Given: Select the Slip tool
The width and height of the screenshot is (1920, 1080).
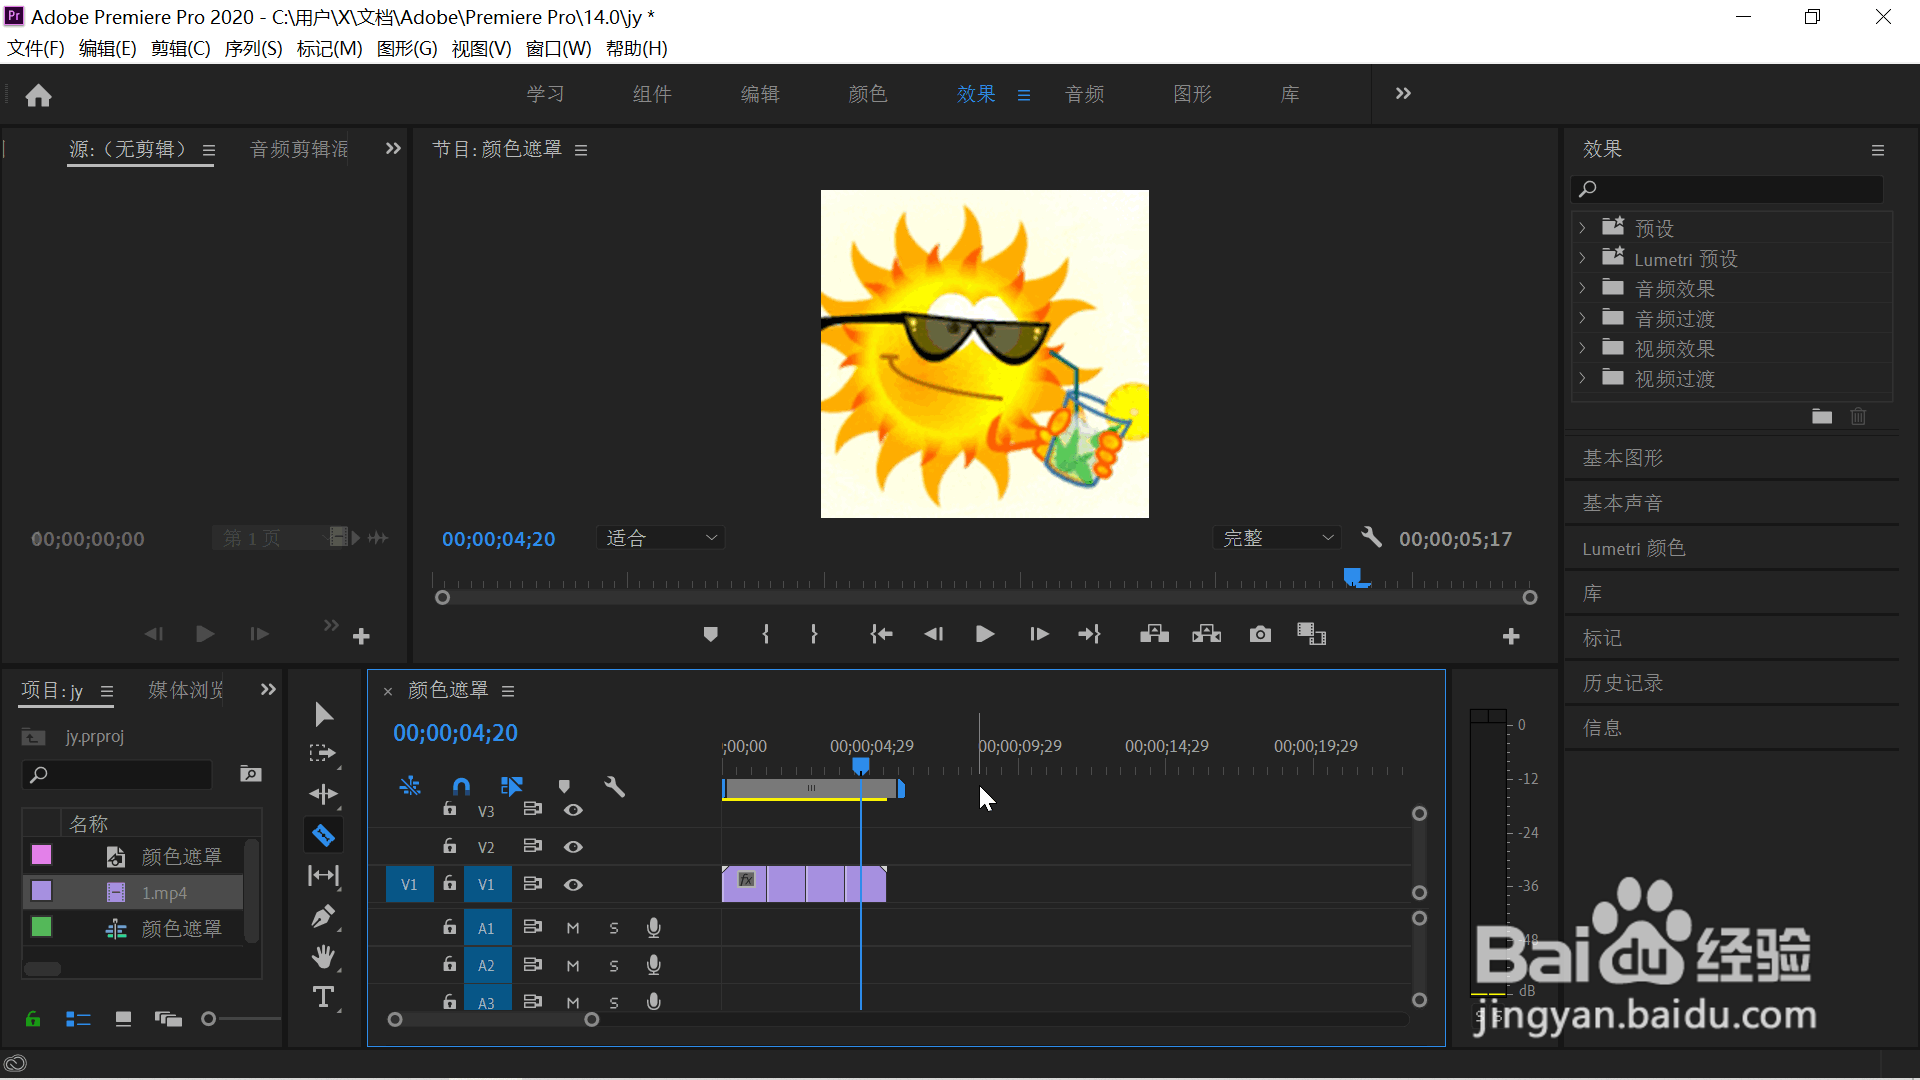Looking at the screenshot, I should [323, 876].
